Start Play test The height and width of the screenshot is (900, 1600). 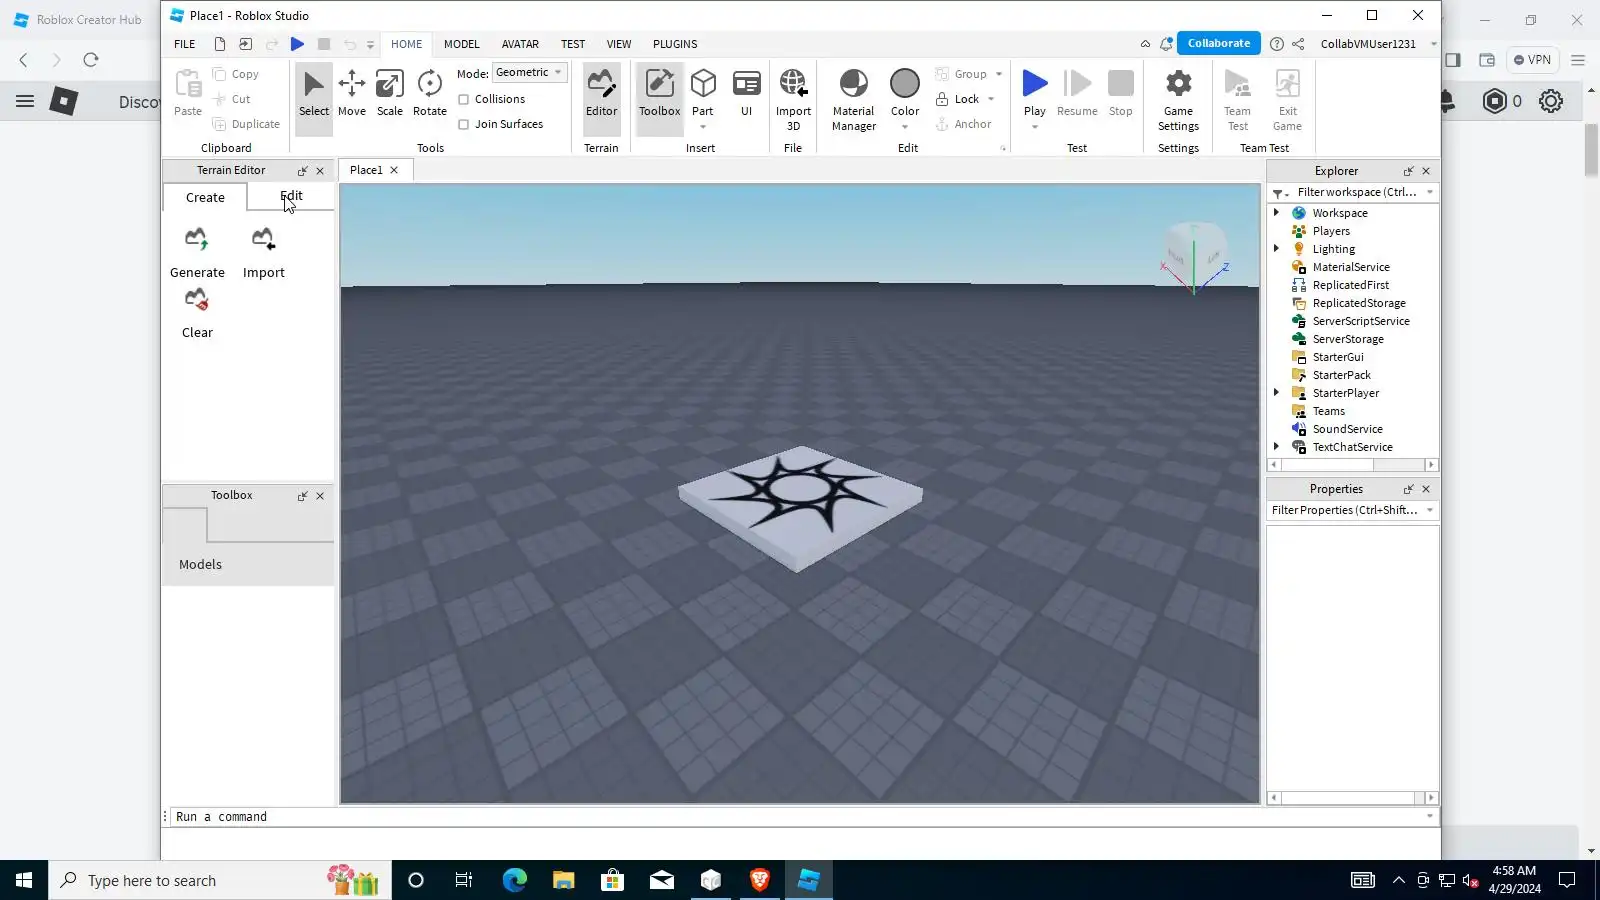click(1035, 91)
